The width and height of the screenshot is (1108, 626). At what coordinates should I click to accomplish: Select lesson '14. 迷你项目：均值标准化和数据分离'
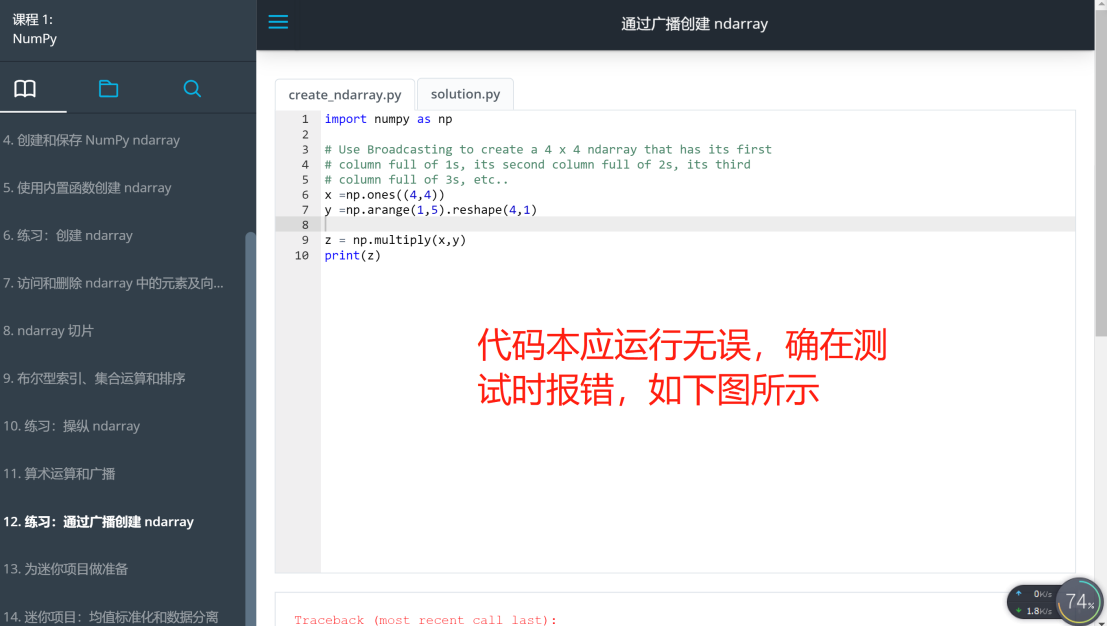110,617
